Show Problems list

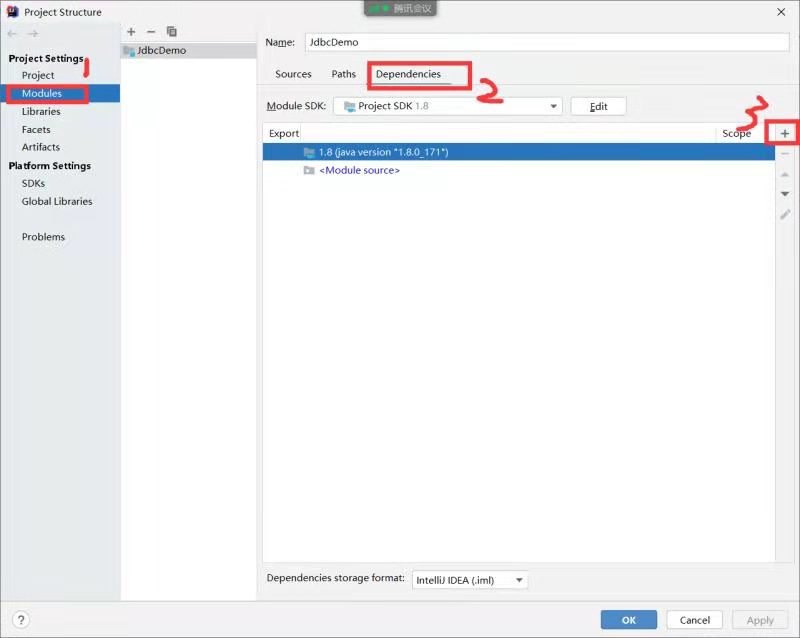pyautogui.click(x=43, y=237)
